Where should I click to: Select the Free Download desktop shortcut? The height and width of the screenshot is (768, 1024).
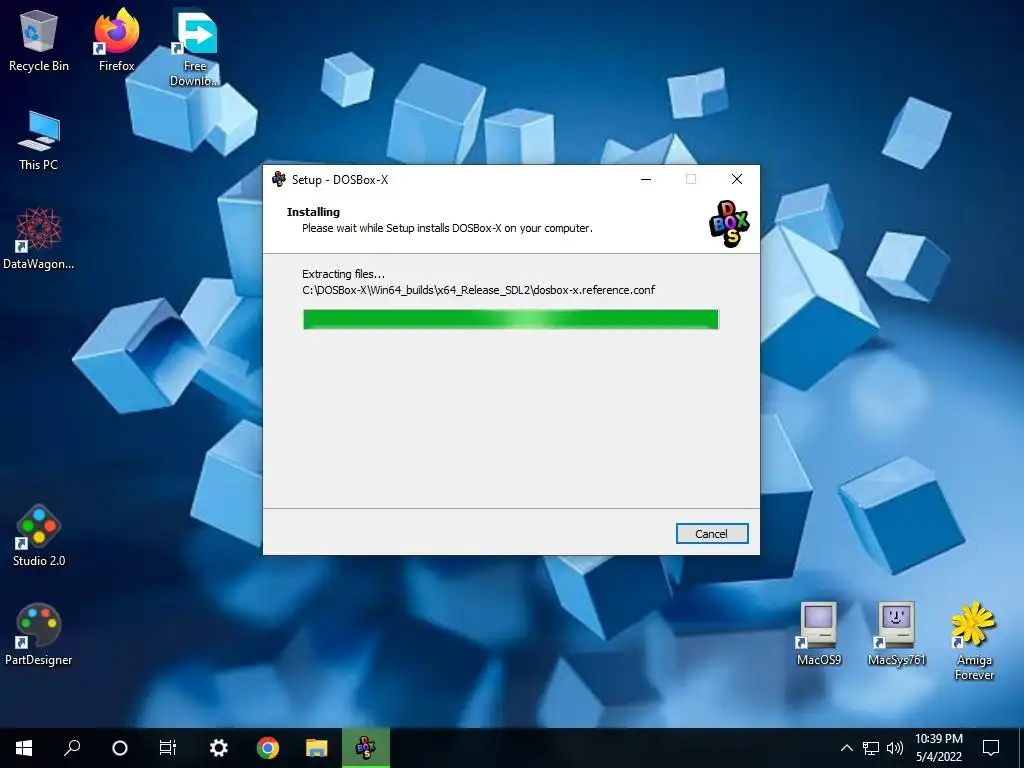pyautogui.click(x=195, y=48)
